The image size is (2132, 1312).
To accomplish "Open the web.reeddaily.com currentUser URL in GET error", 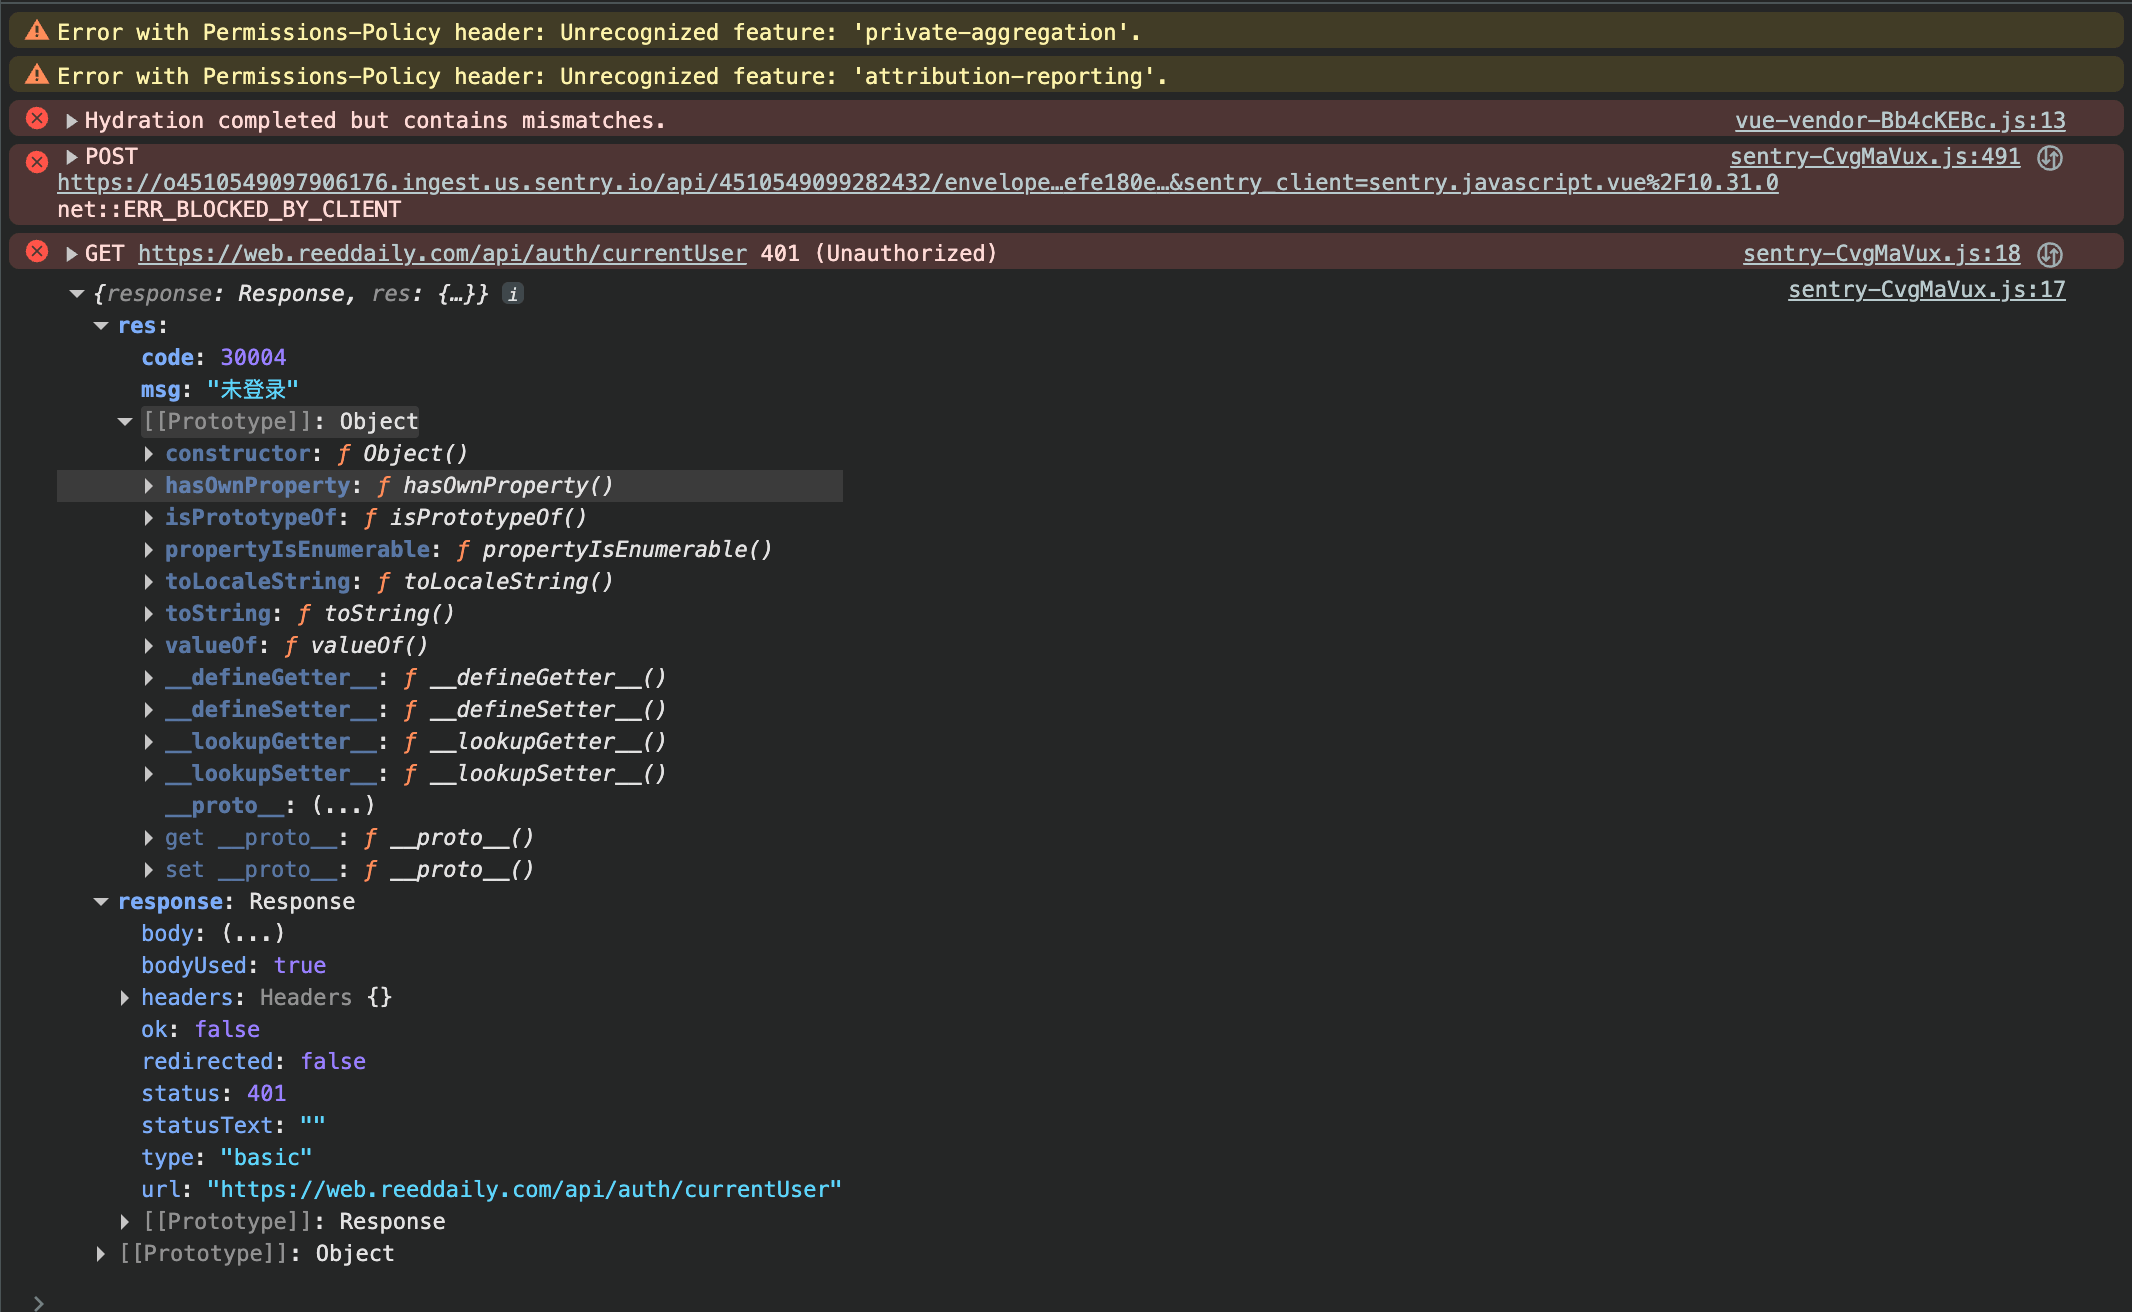I will pos(442,254).
